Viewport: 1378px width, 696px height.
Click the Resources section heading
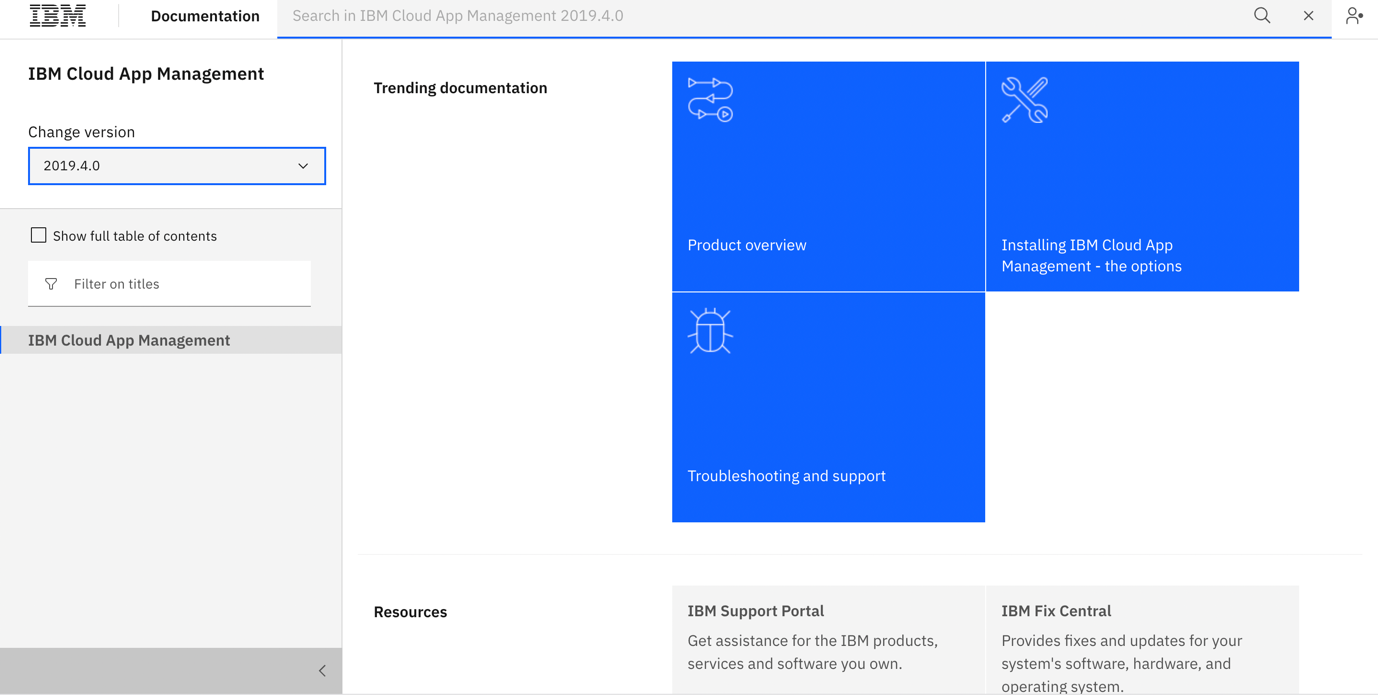(x=410, y=612)
